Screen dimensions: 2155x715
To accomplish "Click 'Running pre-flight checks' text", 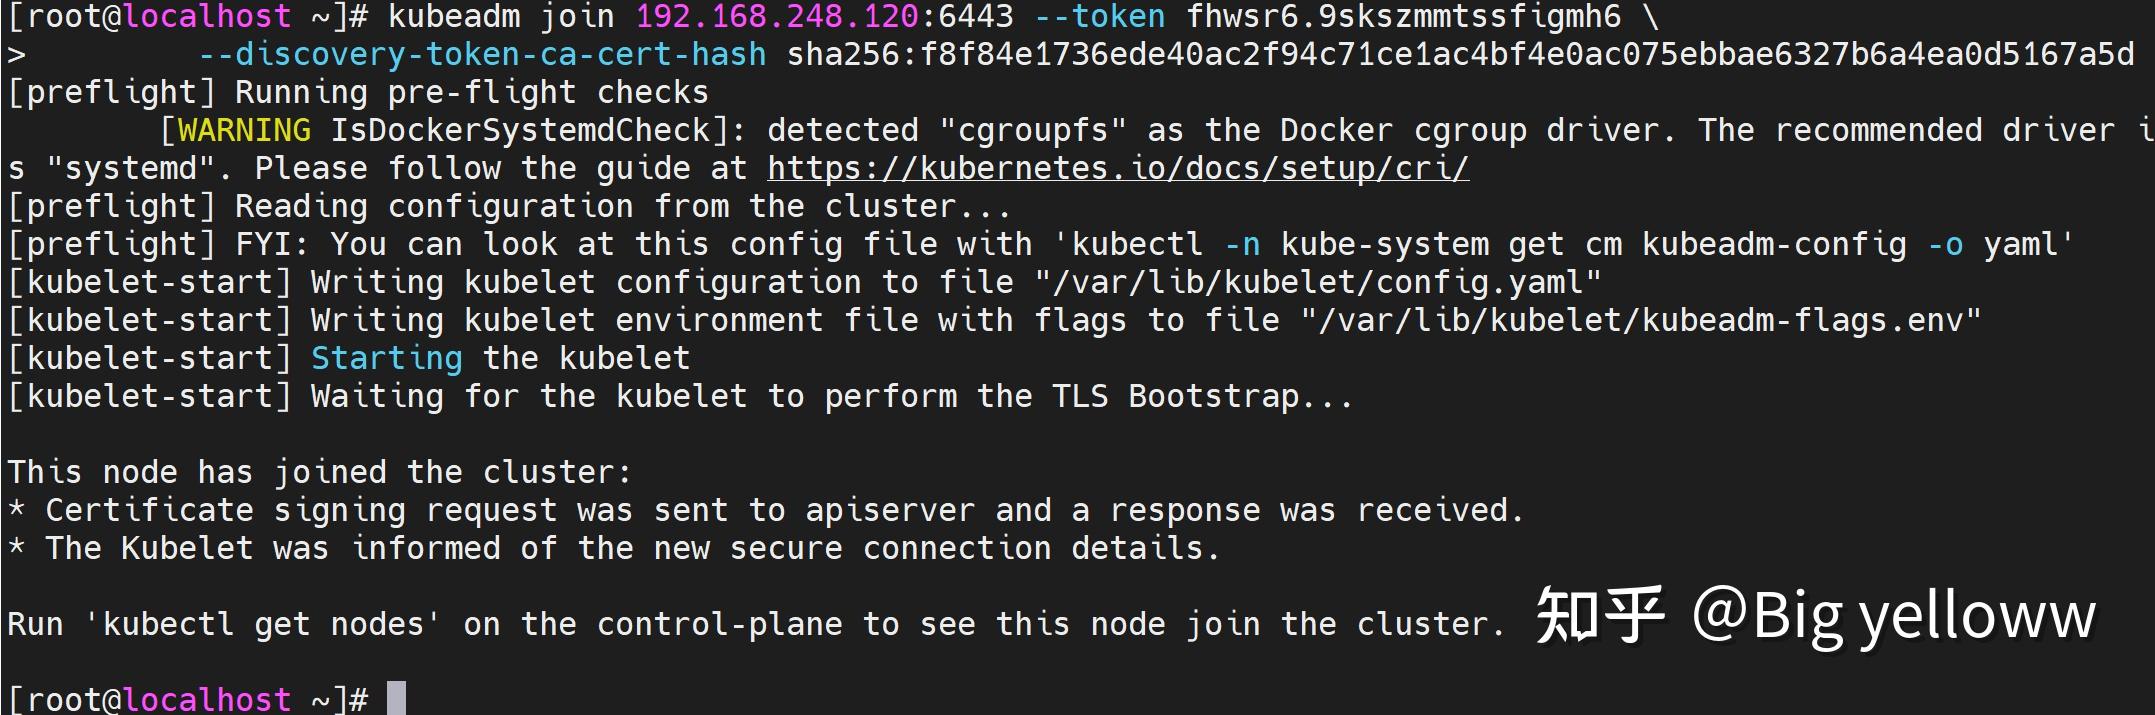I will click(471, 92).
